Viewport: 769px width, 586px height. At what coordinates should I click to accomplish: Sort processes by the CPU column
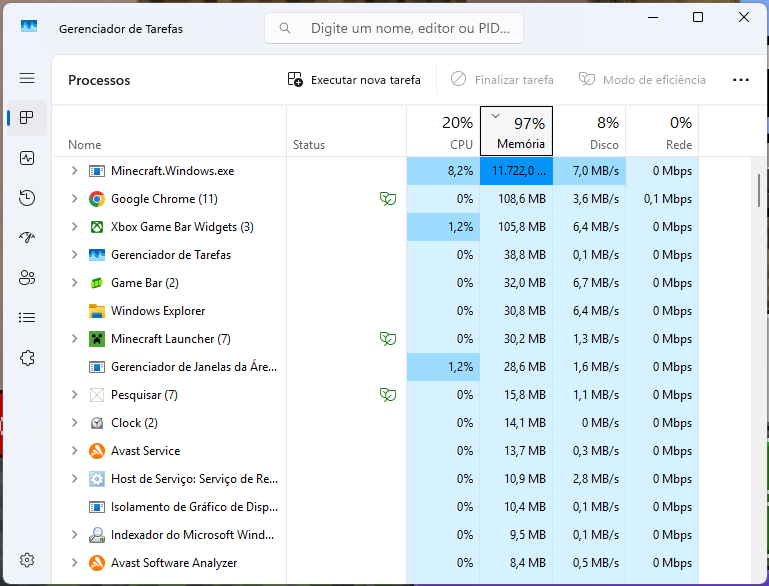[443, 132]
